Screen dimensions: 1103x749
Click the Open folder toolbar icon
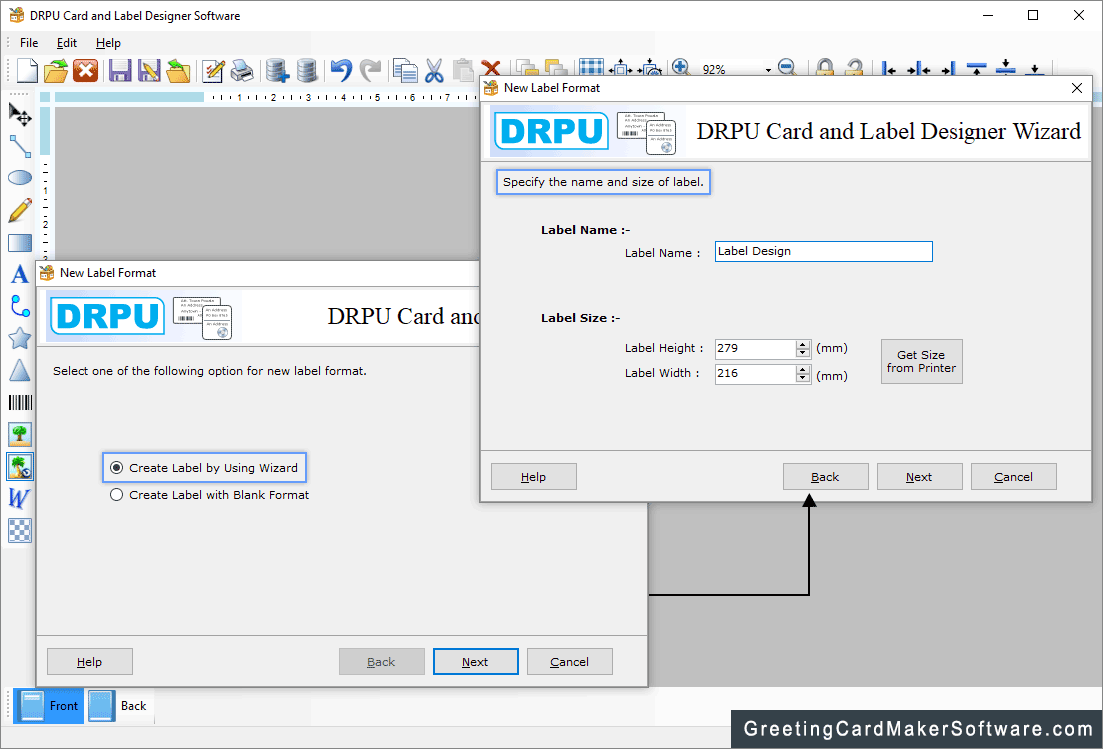pos(56,70)
